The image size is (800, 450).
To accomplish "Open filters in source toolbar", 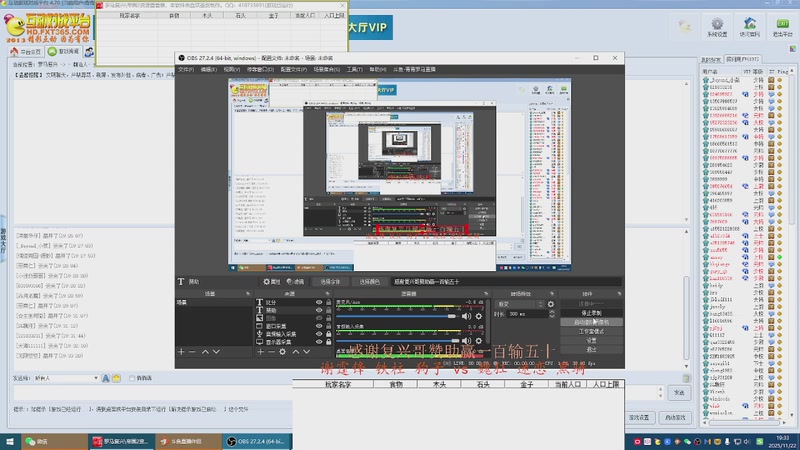I will coord(295,282).
